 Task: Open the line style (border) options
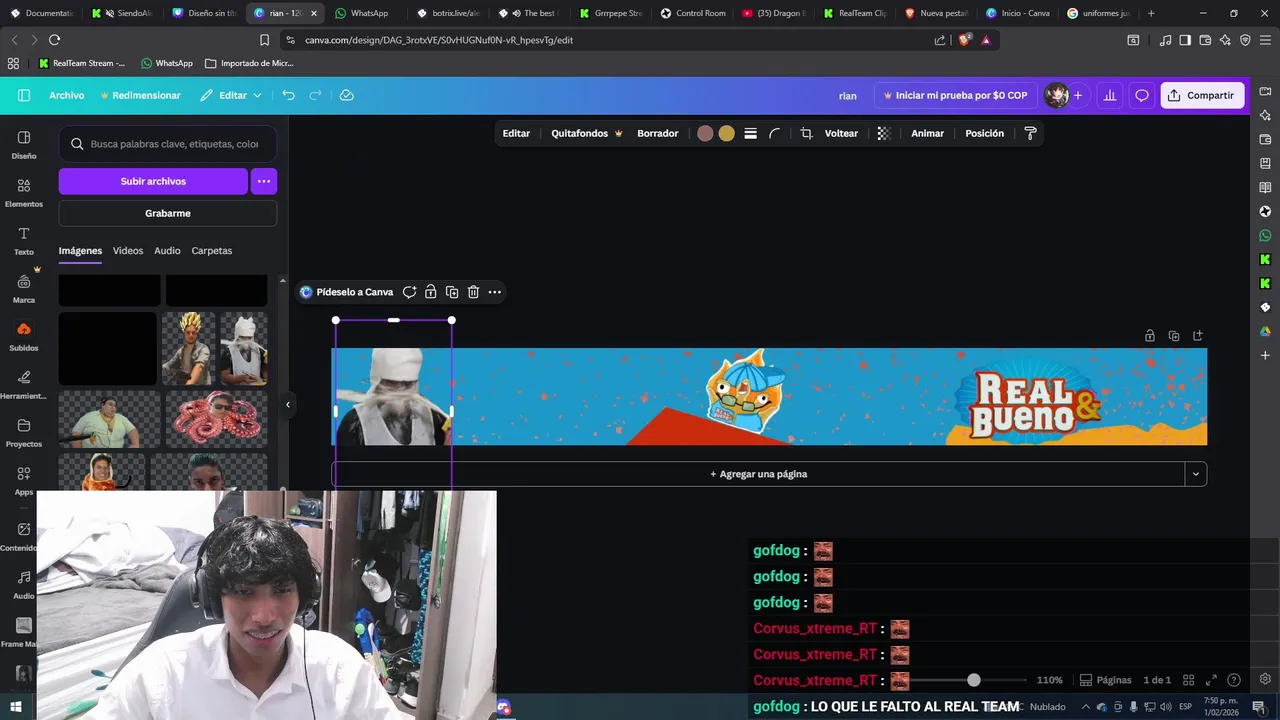click(750, 133)
